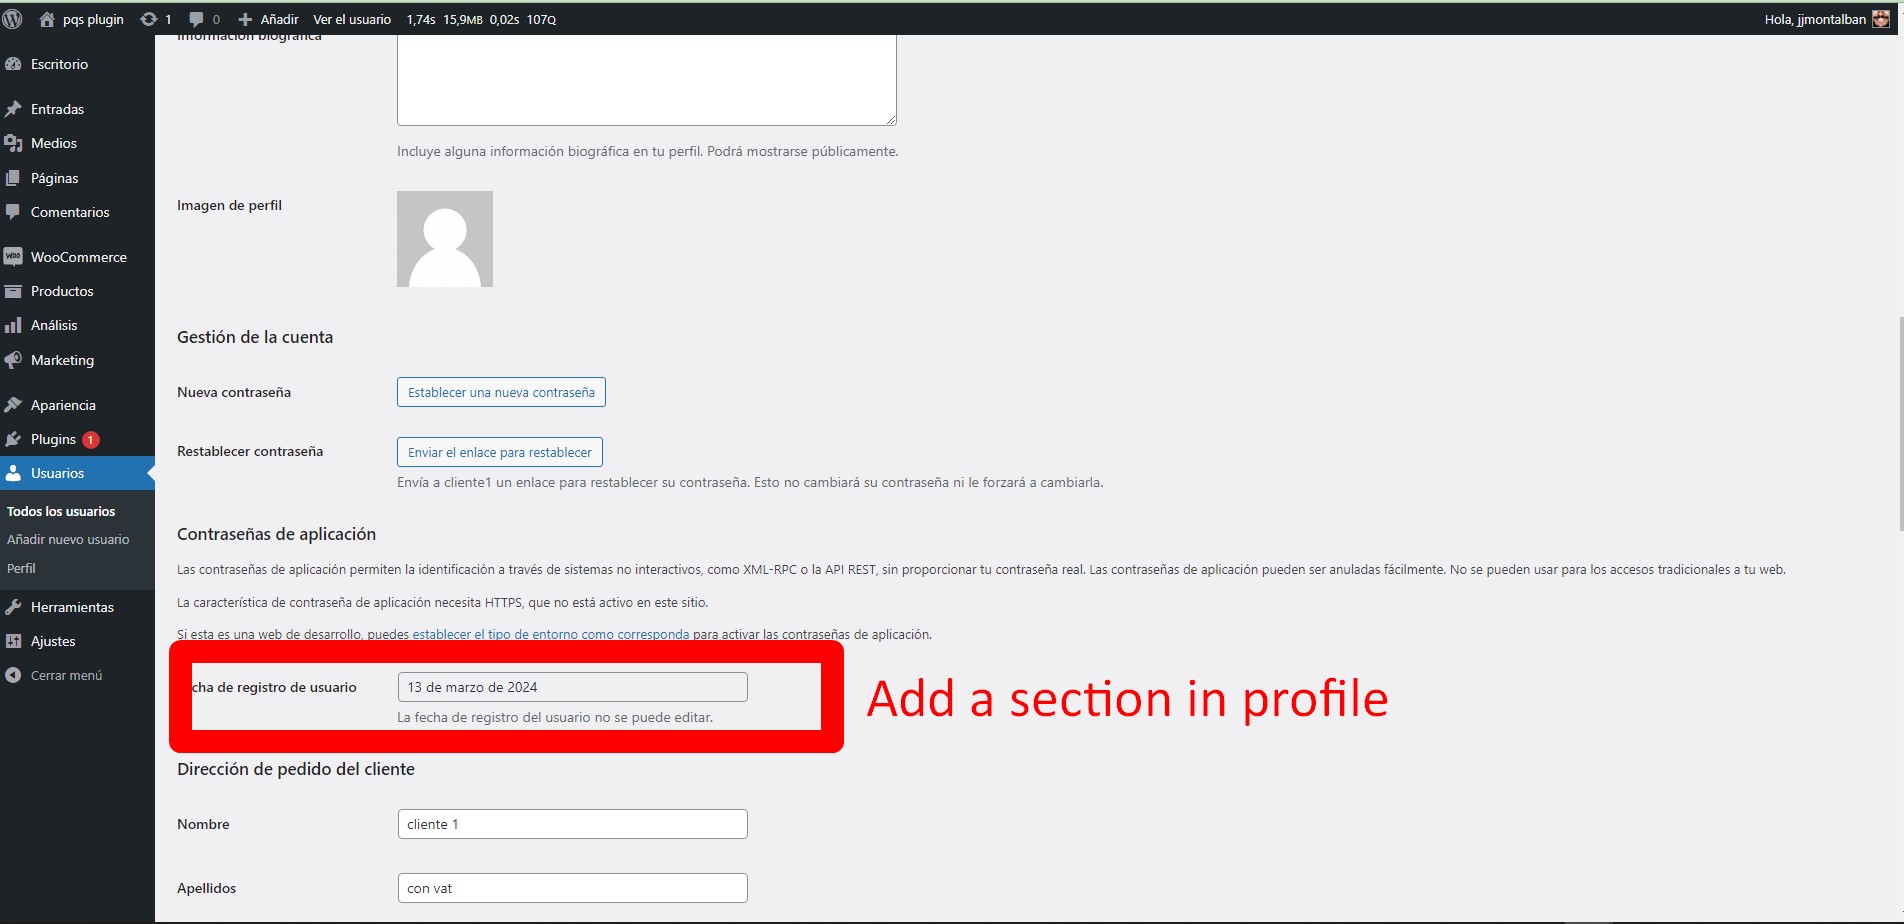Image resolution: width=1904 pixels, height=924 pixels.
Task: Click the Herramientas wrench icon
Action: tap(13, 607)
